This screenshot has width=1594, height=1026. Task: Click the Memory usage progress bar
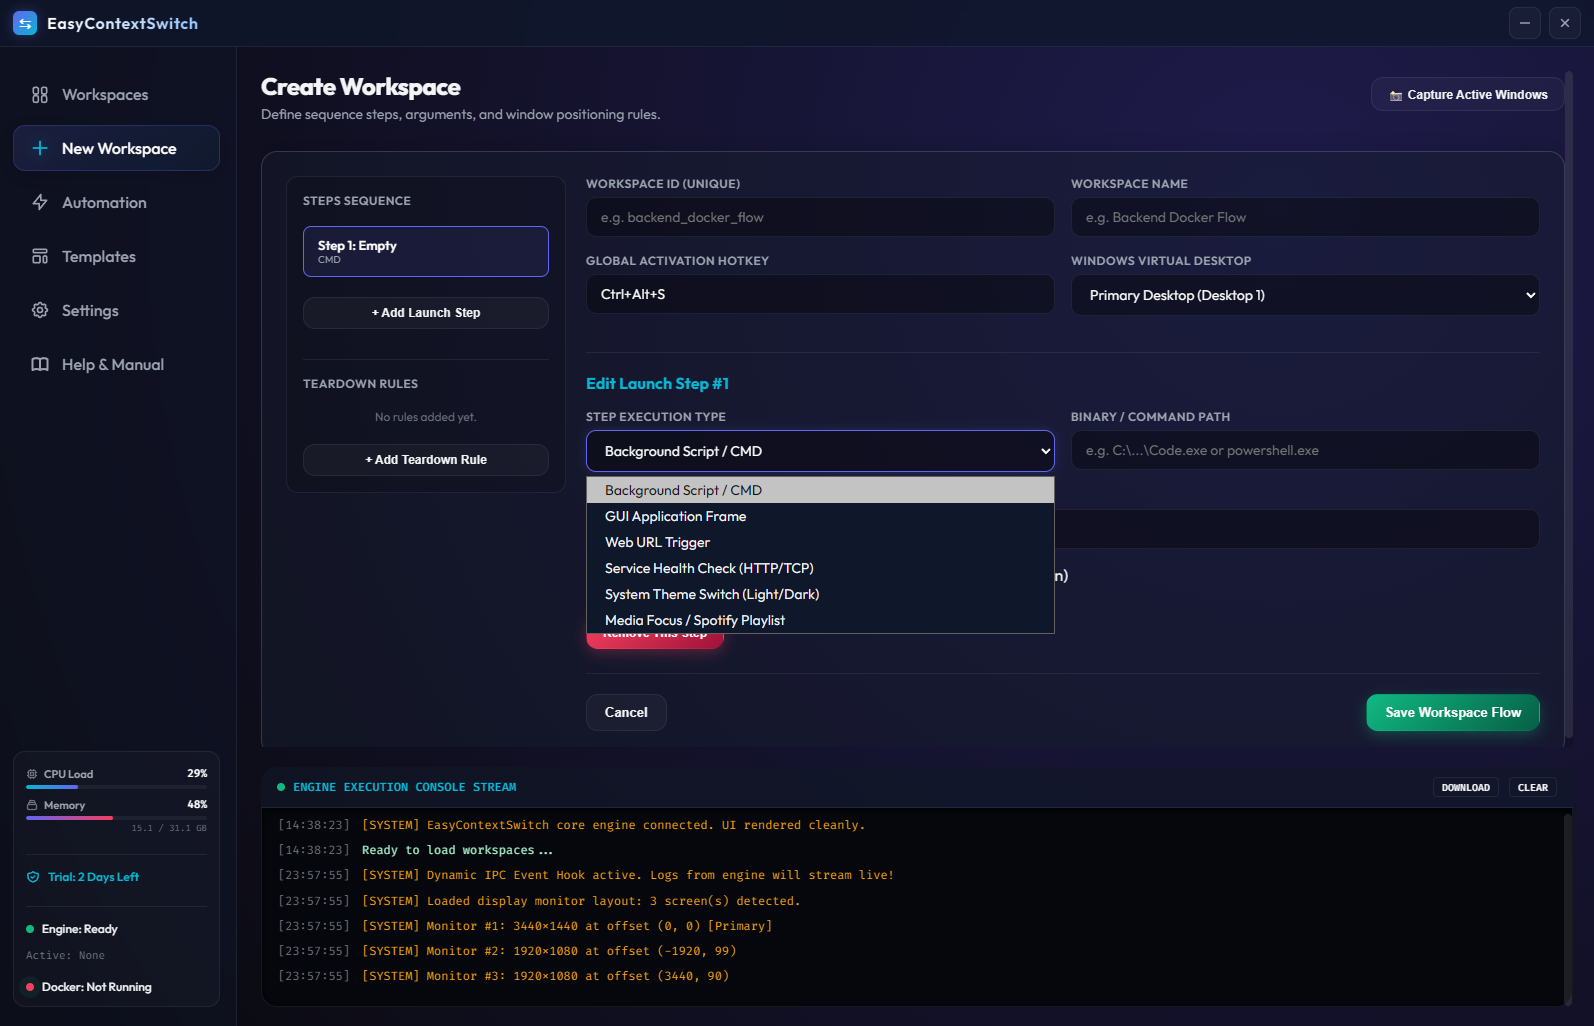coord(116,818)
